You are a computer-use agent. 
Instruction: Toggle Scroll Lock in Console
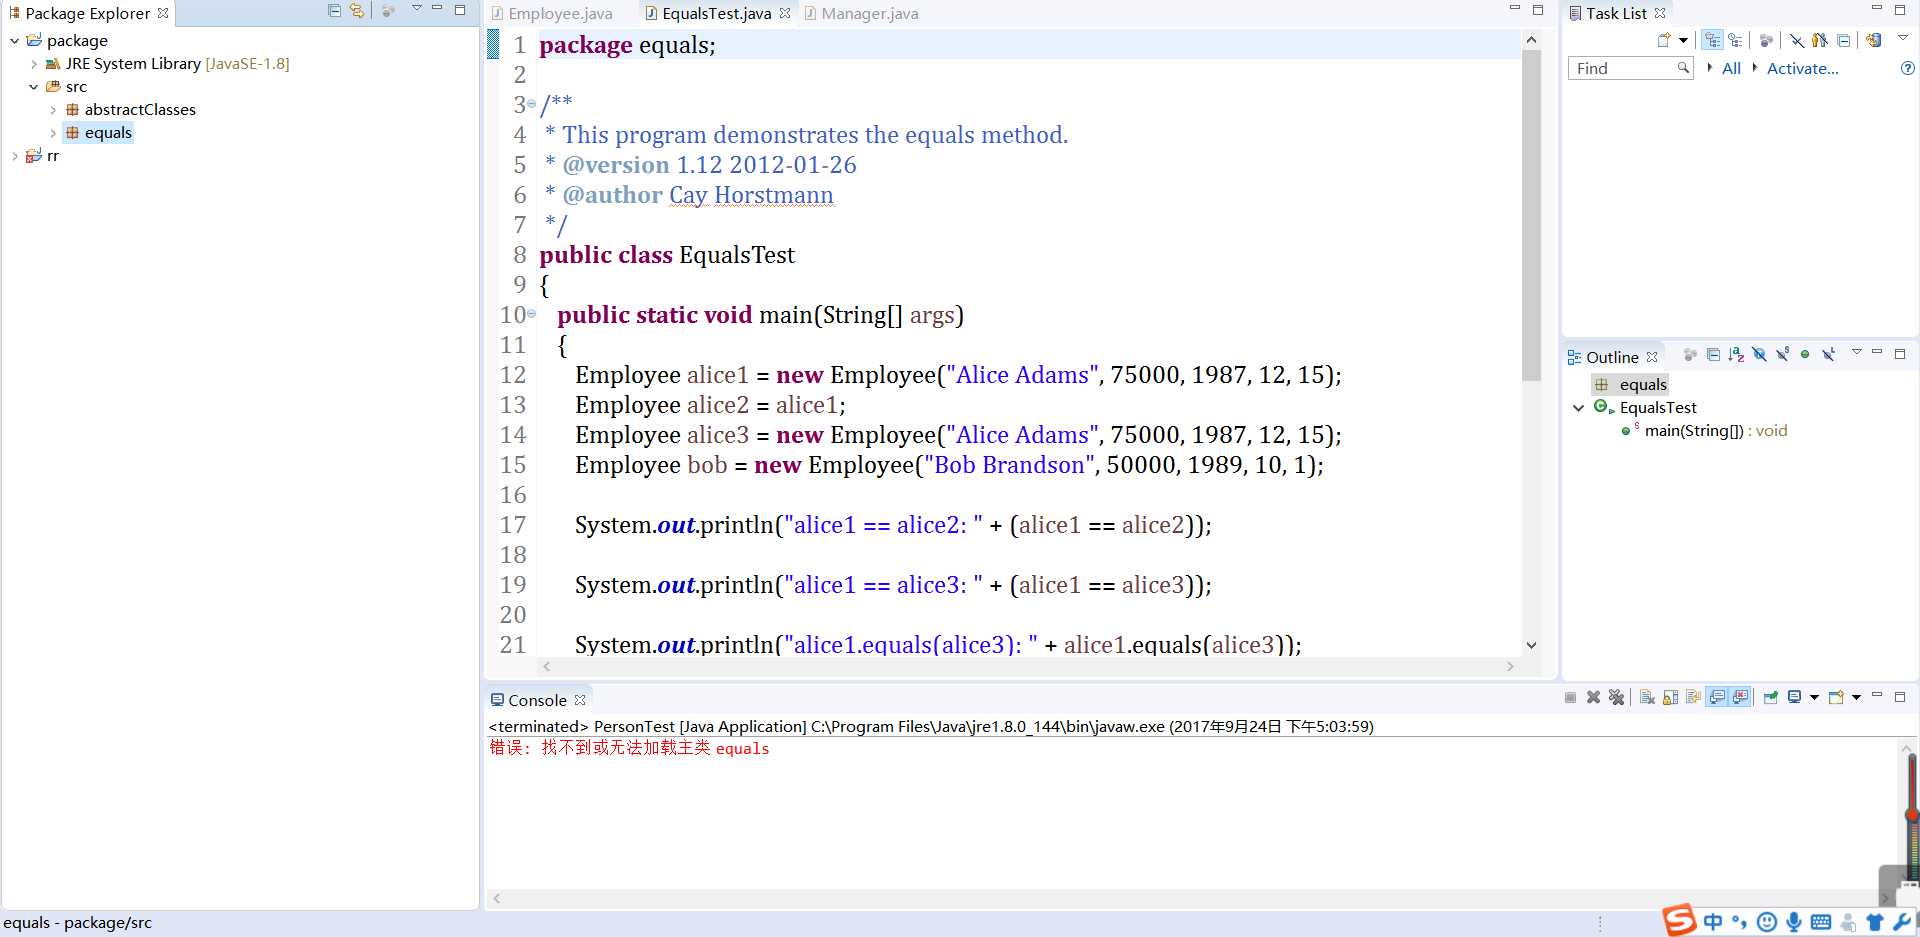coord(1670,697)
